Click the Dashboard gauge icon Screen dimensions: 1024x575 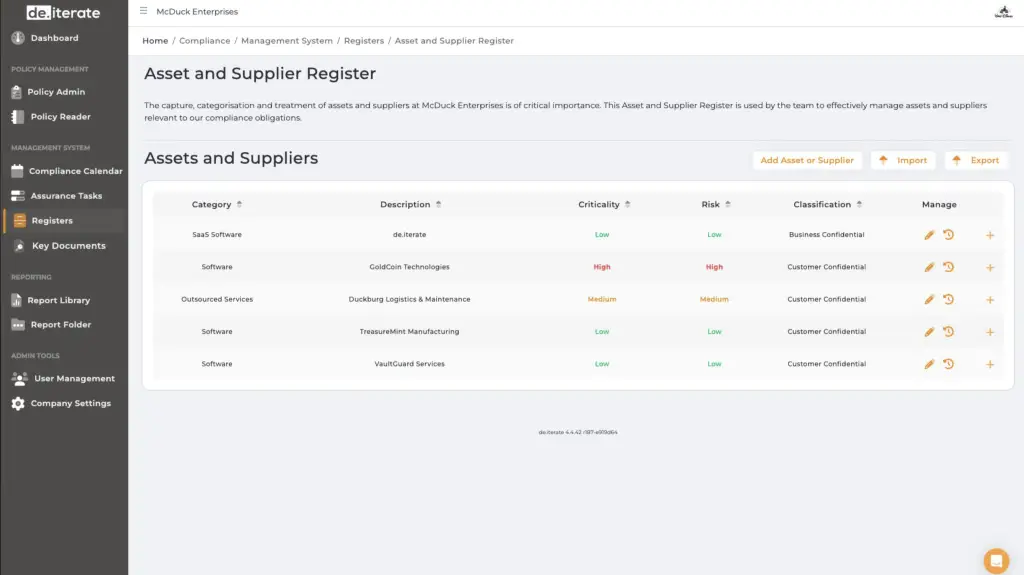point(18,38)
